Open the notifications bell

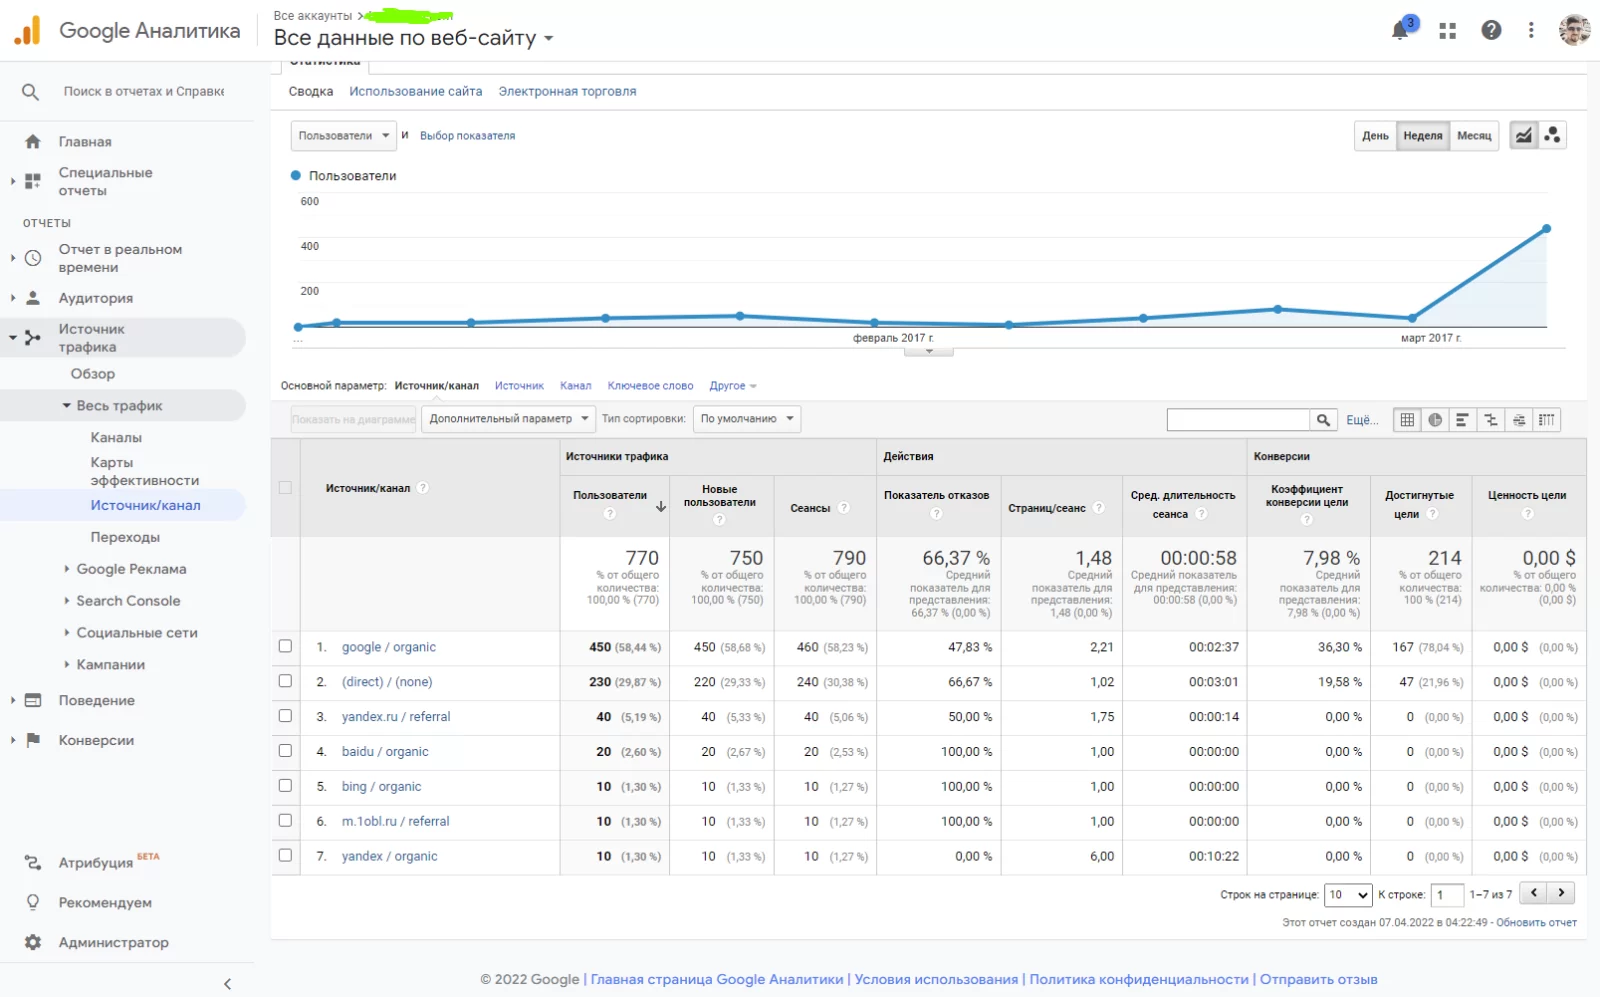pos(1401,30)
